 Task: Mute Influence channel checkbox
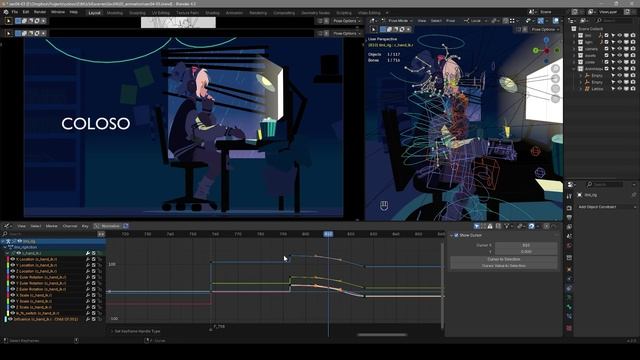[93, 319]
